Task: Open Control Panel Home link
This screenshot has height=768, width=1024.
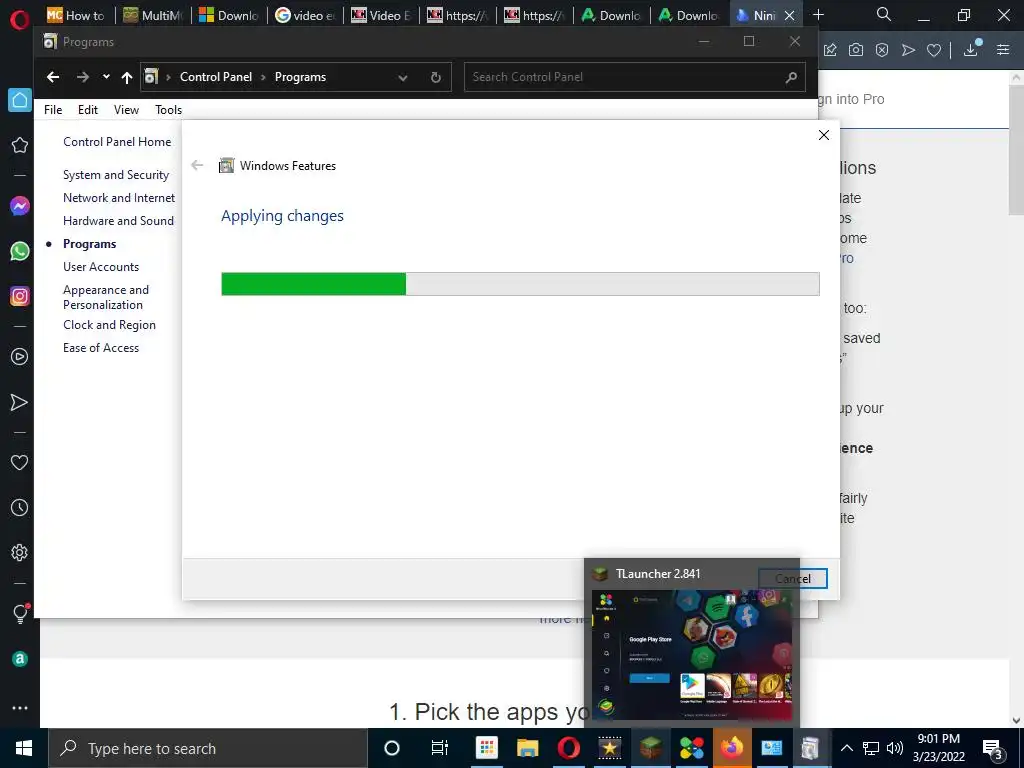Action: [117, 142]
